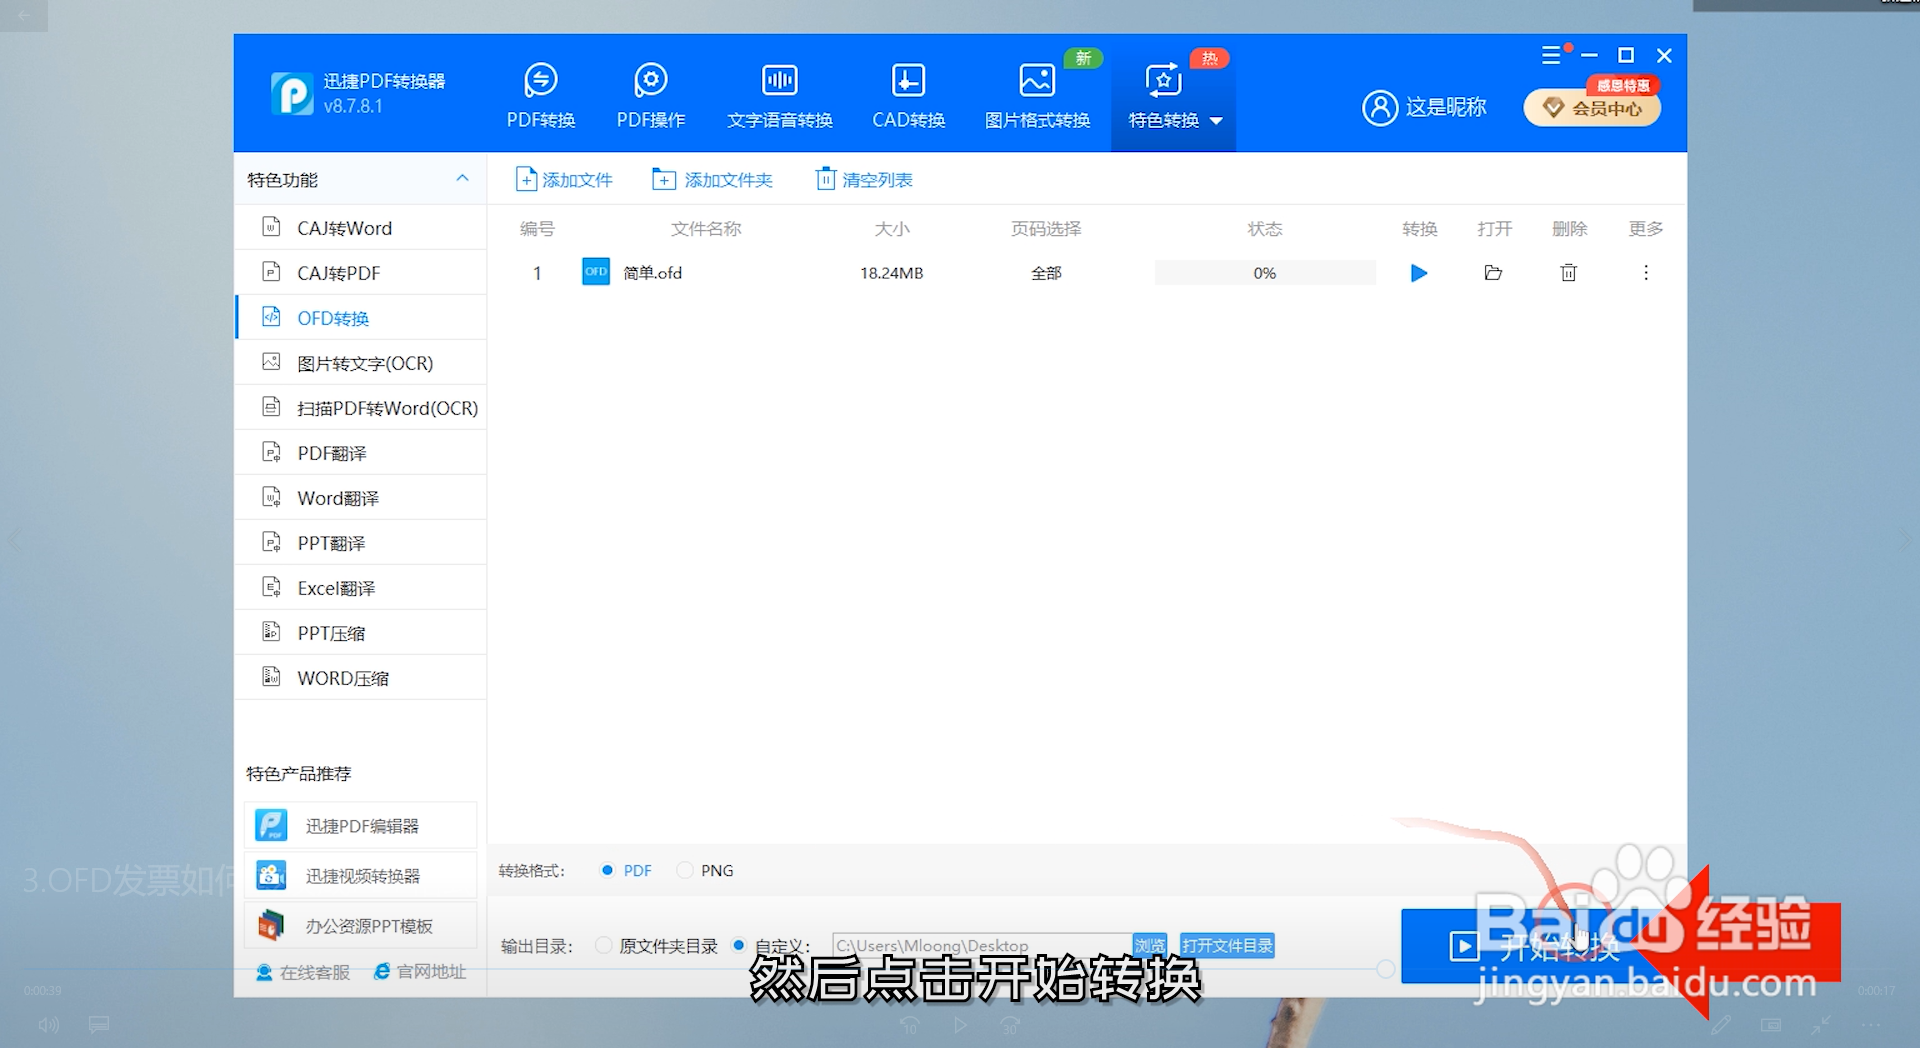Click the output path input field
This screenshot has width=1920, height=1048.
[x=980, y=945]
